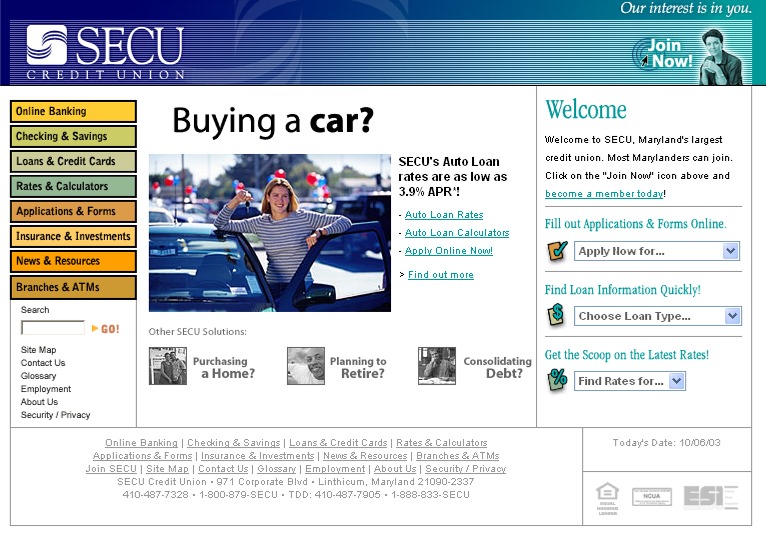Image resolution: width=766 pixels, height=535 pixels.
Task: Click the dollar icon beside Choose Loan Type
Action: click(x=558, y=316)
